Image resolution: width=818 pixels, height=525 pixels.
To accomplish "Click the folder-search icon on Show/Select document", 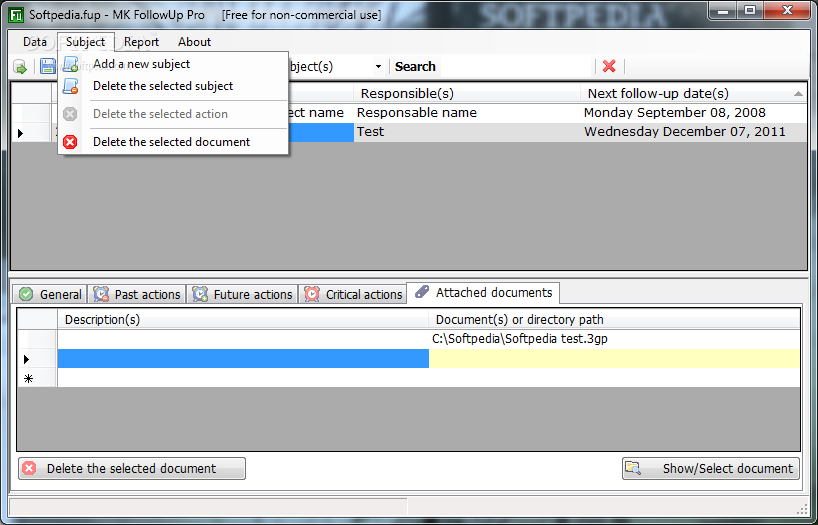I will tap(633, 468).
